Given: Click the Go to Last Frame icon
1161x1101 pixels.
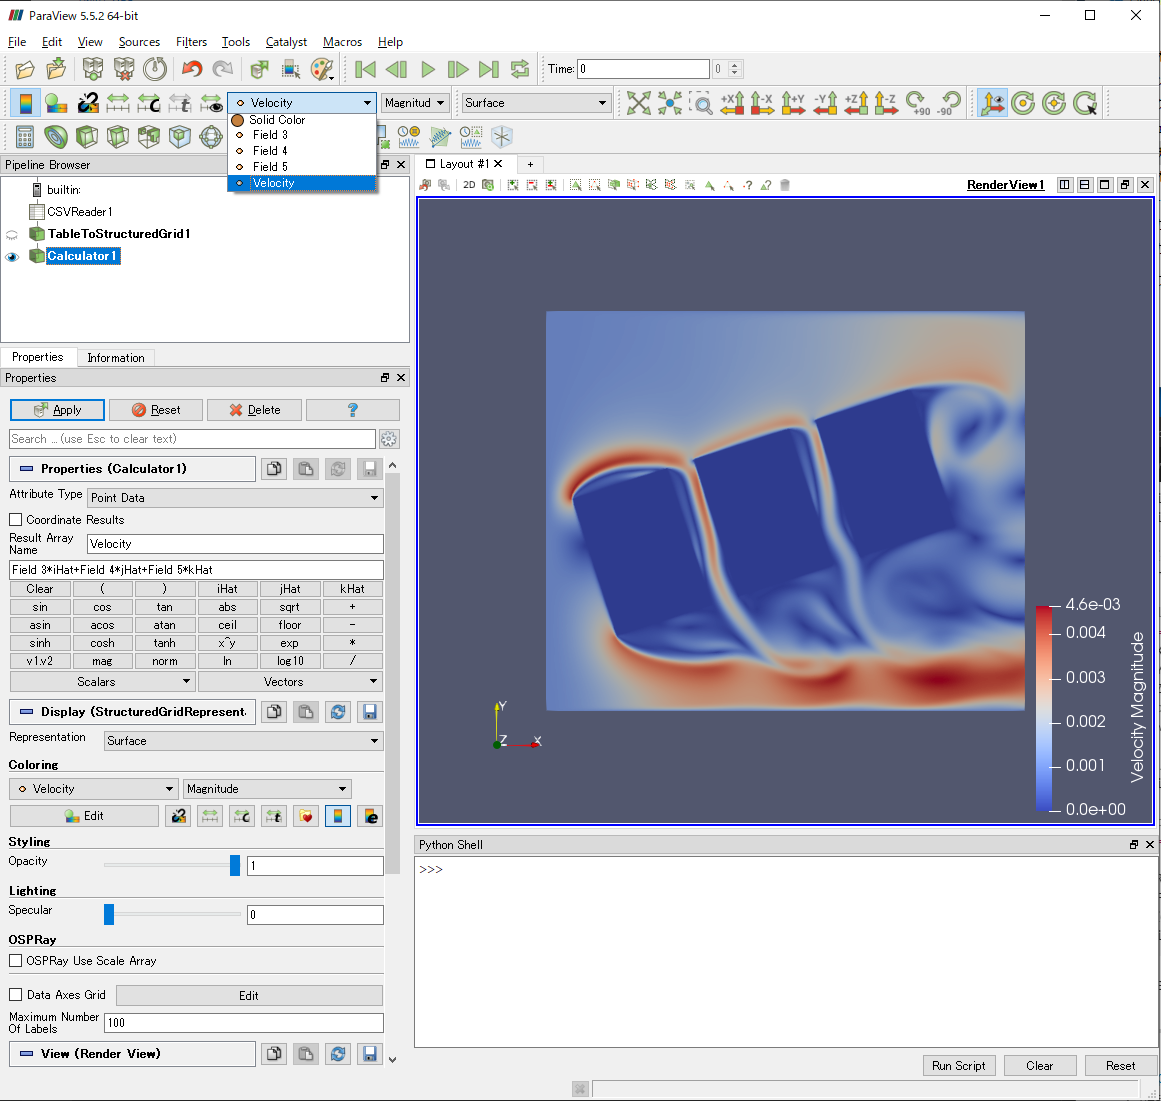Looking at the screenshot, I should [489, 69].
